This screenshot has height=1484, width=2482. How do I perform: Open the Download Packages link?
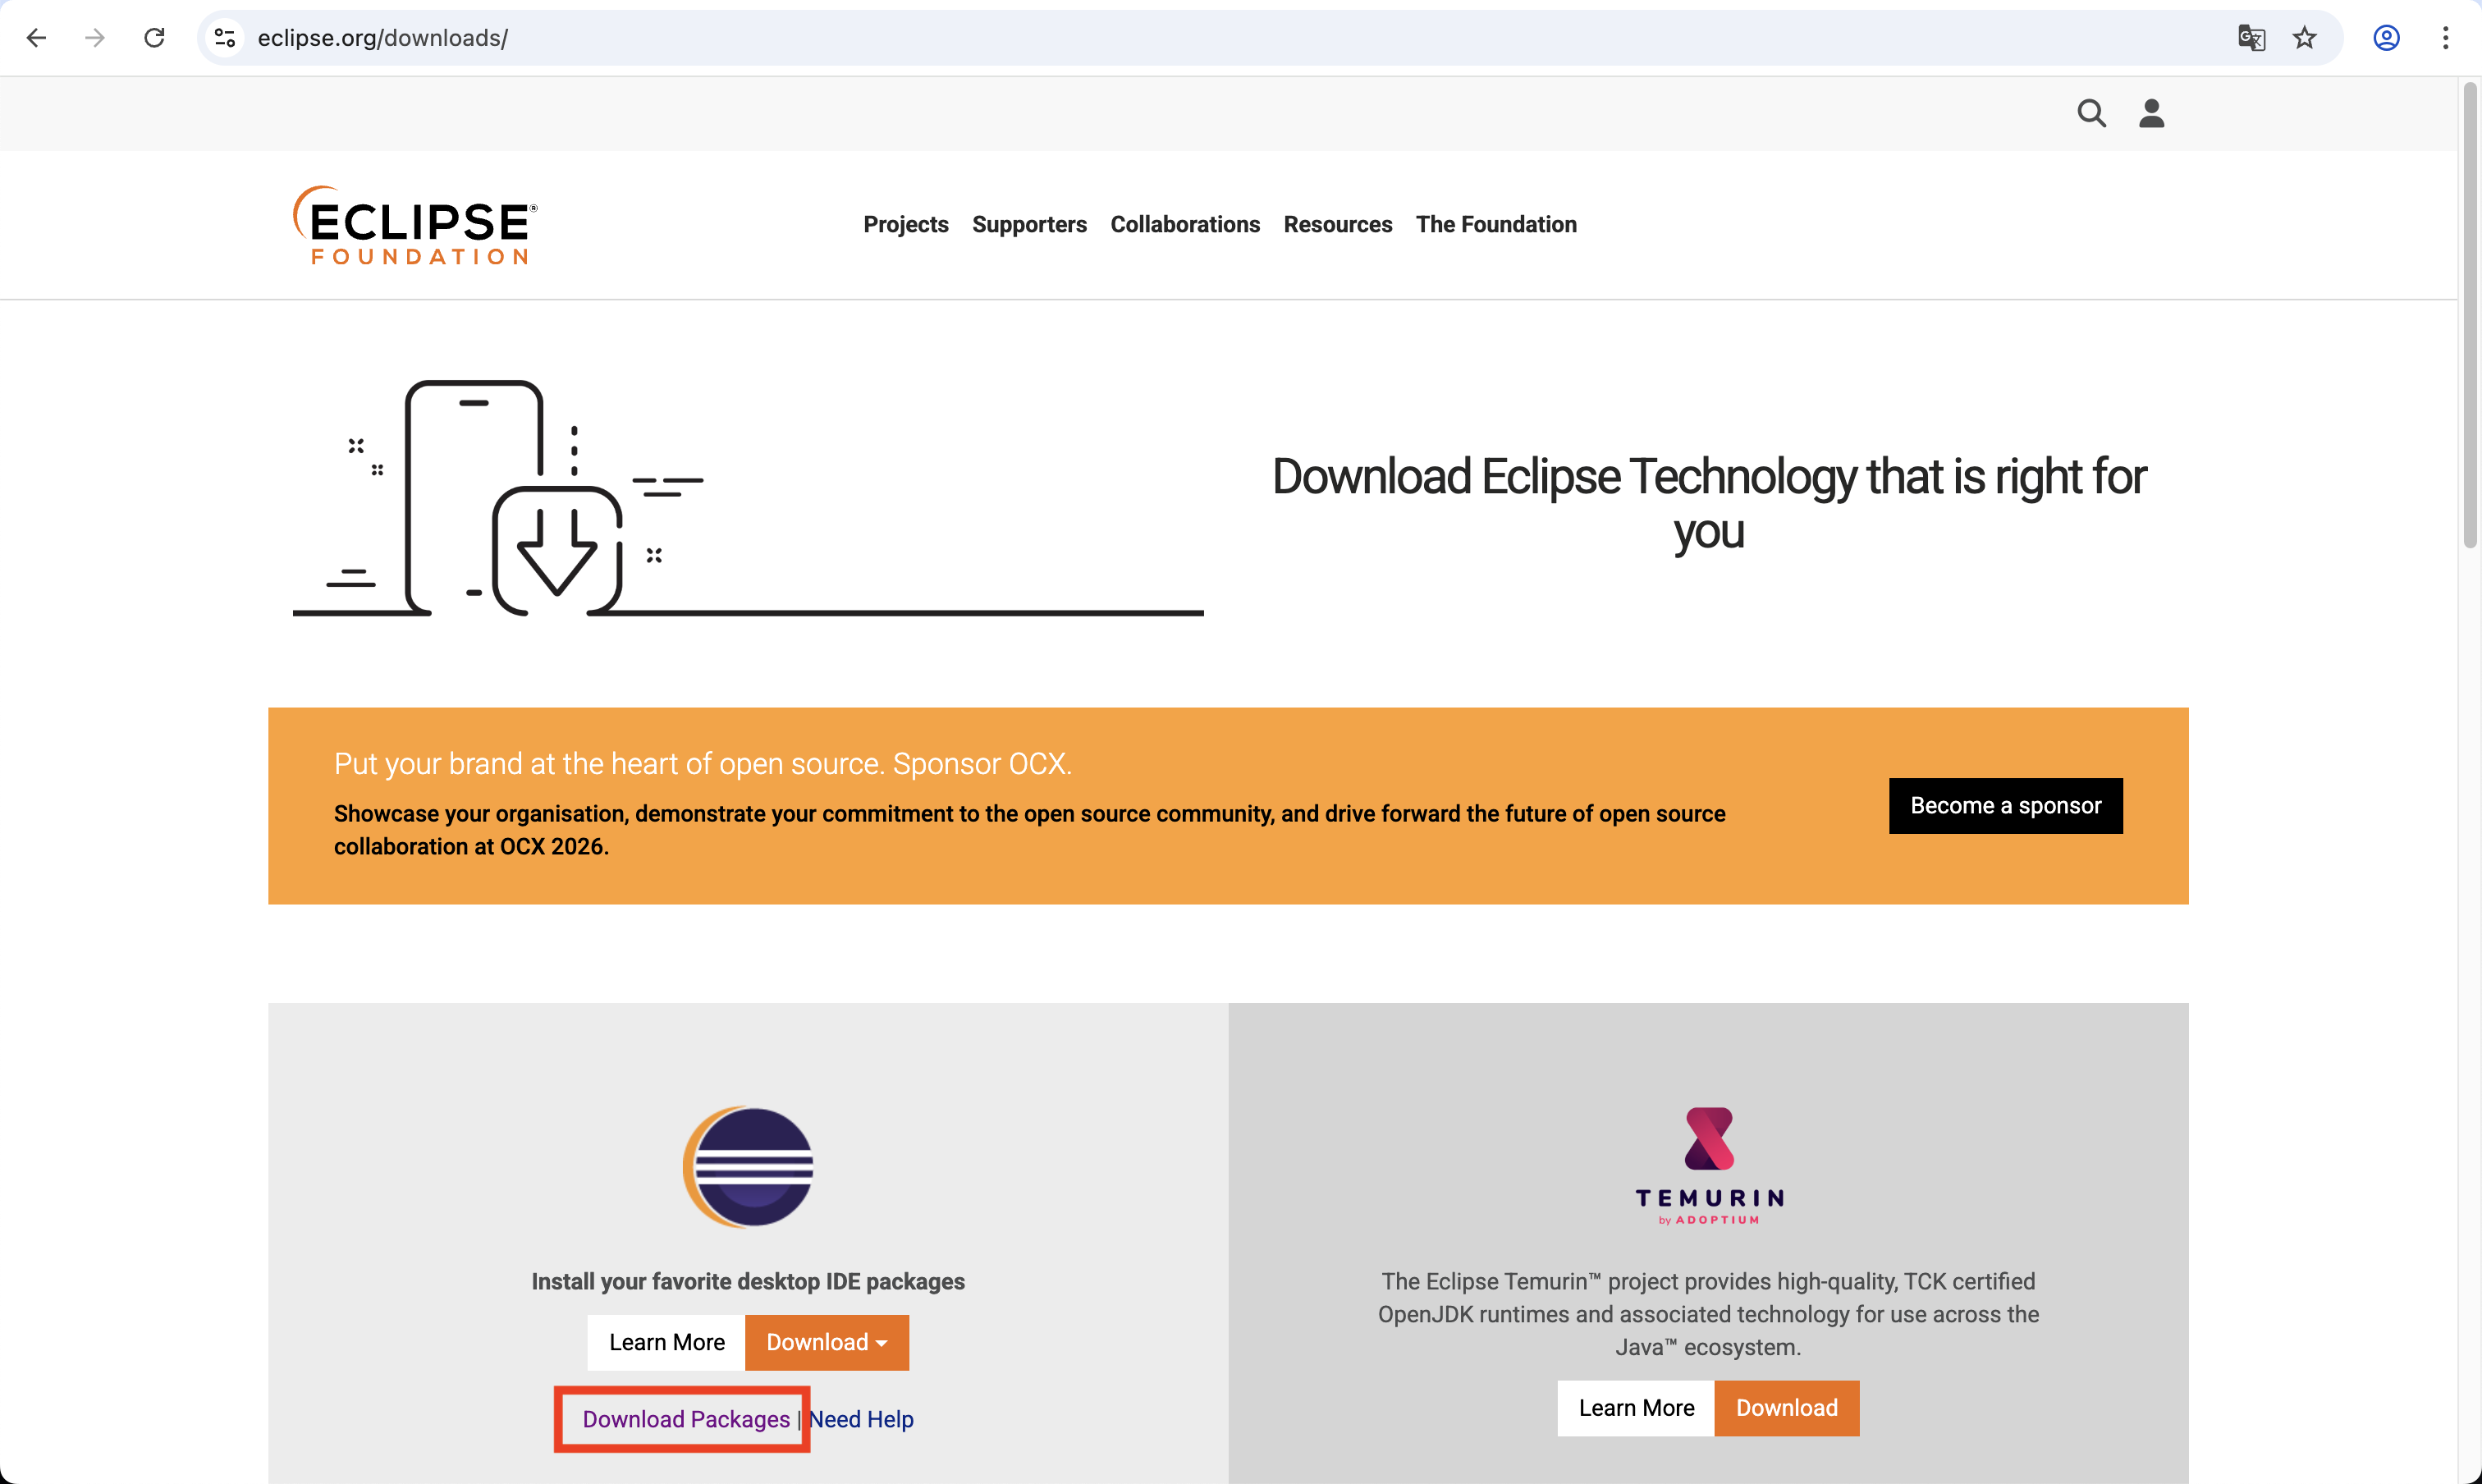686,1419
